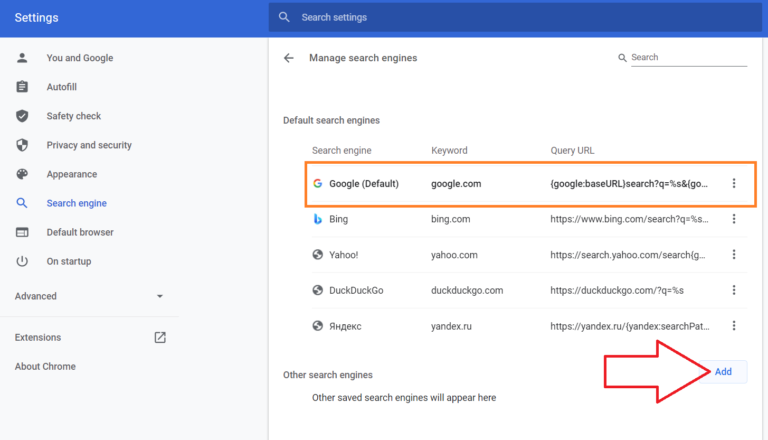This screenshot has height=440, width=768.
Task: Click the Add button for other search engines
Action: point(723,372)
